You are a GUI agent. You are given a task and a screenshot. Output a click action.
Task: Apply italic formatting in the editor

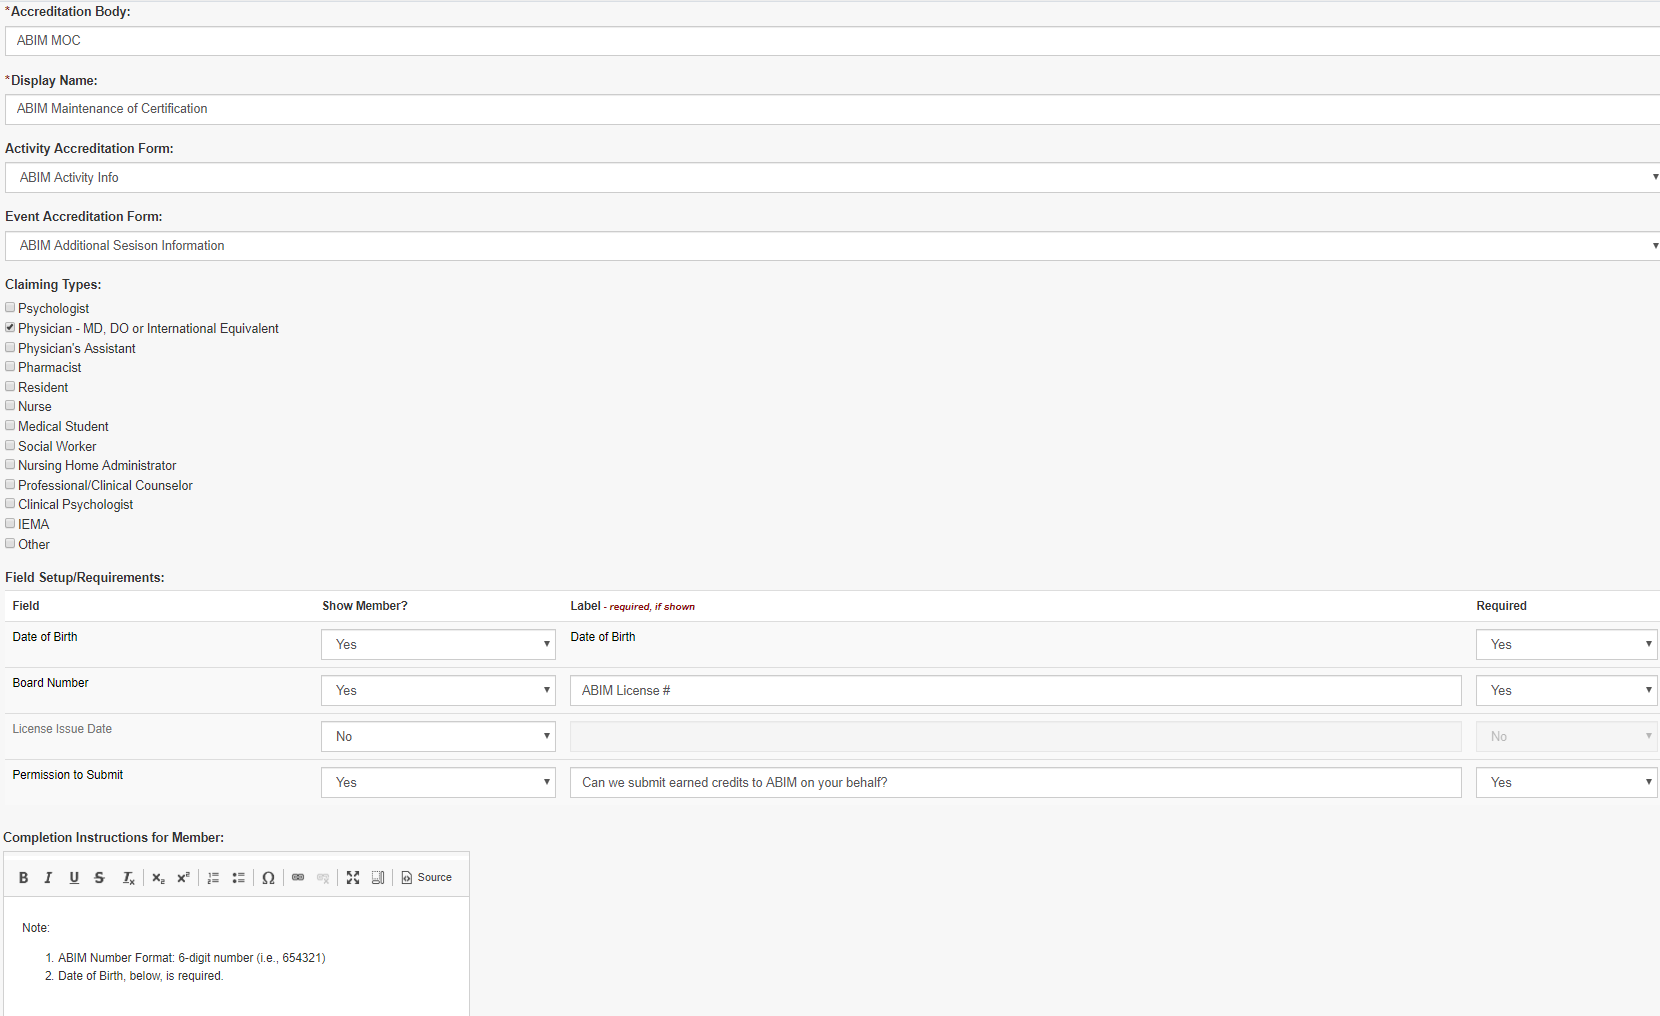(48, 878)
